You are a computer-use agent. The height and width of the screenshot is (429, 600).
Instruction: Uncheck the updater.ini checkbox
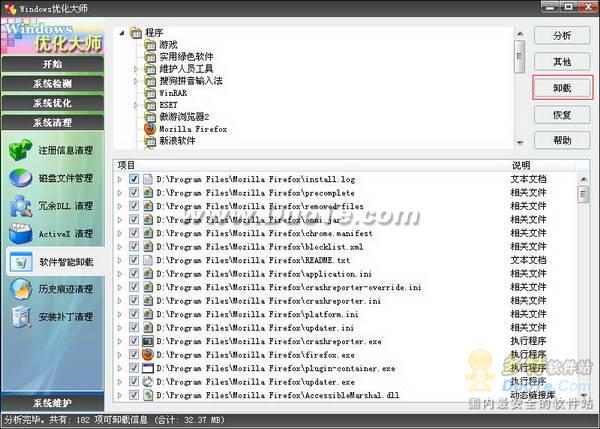click(x=134, y=328)
